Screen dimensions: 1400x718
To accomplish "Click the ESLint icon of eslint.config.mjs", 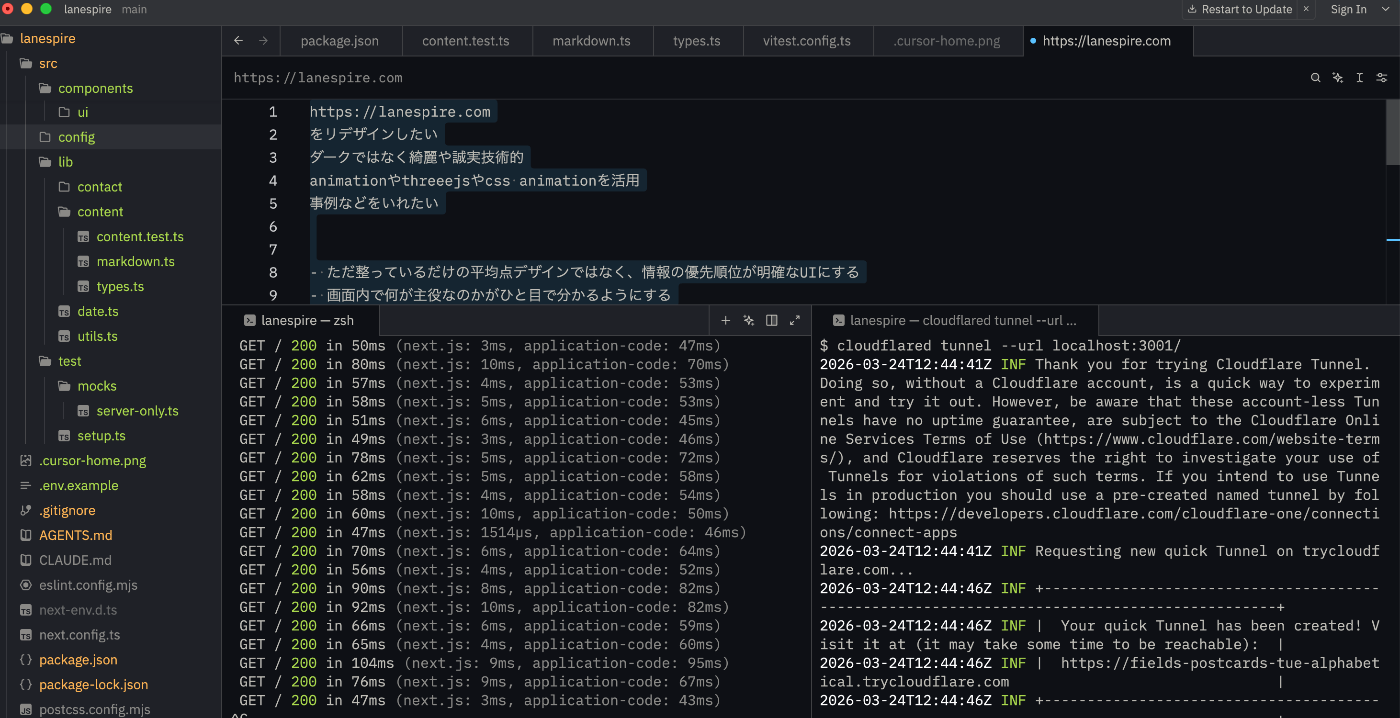I will point(26,585).
